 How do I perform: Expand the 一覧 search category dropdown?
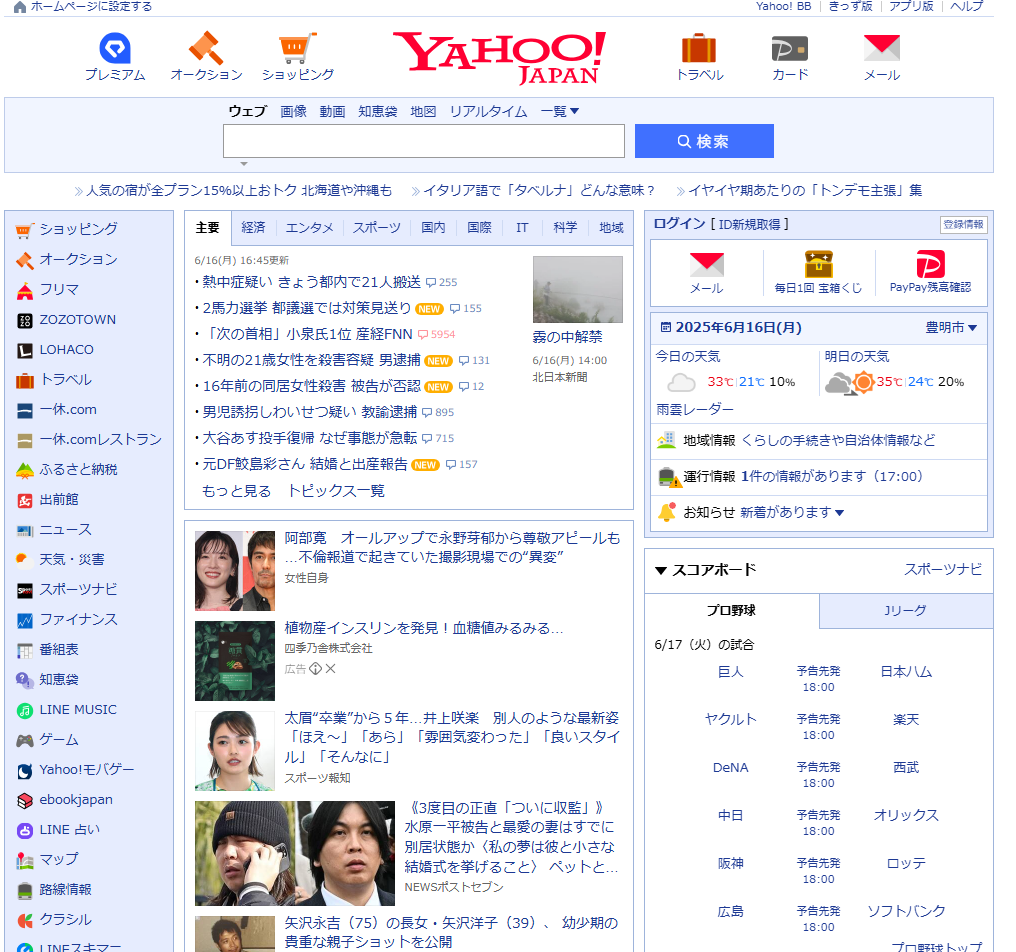coord(560,111)
